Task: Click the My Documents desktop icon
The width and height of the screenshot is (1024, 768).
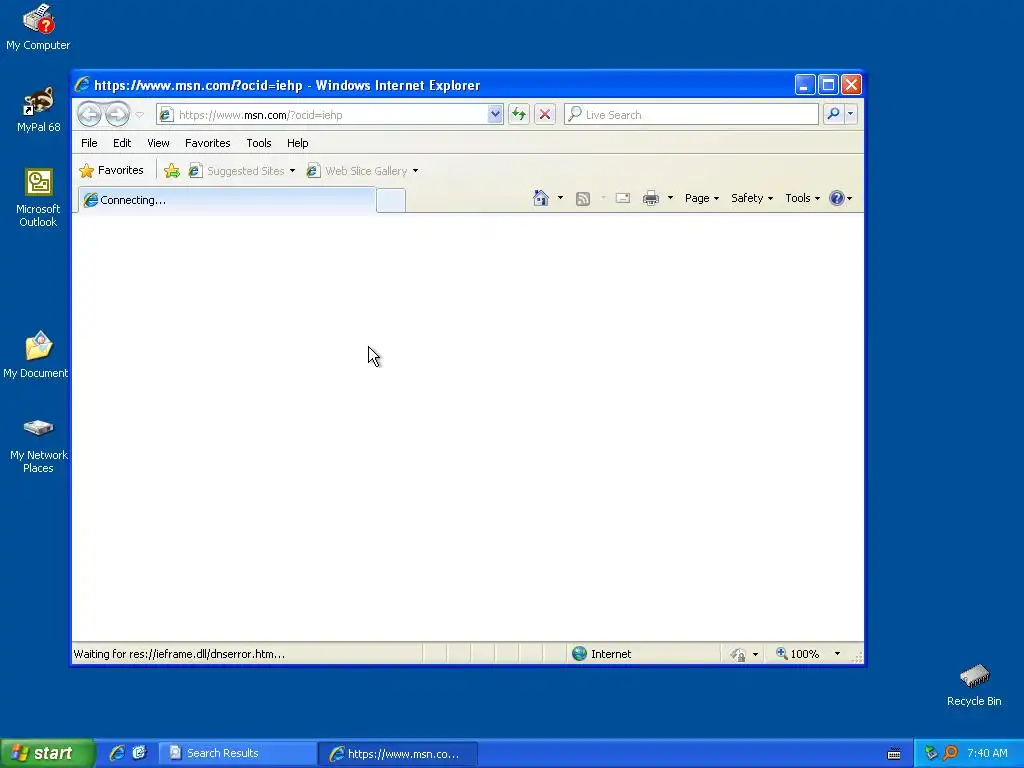Action: click(x=37, y=355)
